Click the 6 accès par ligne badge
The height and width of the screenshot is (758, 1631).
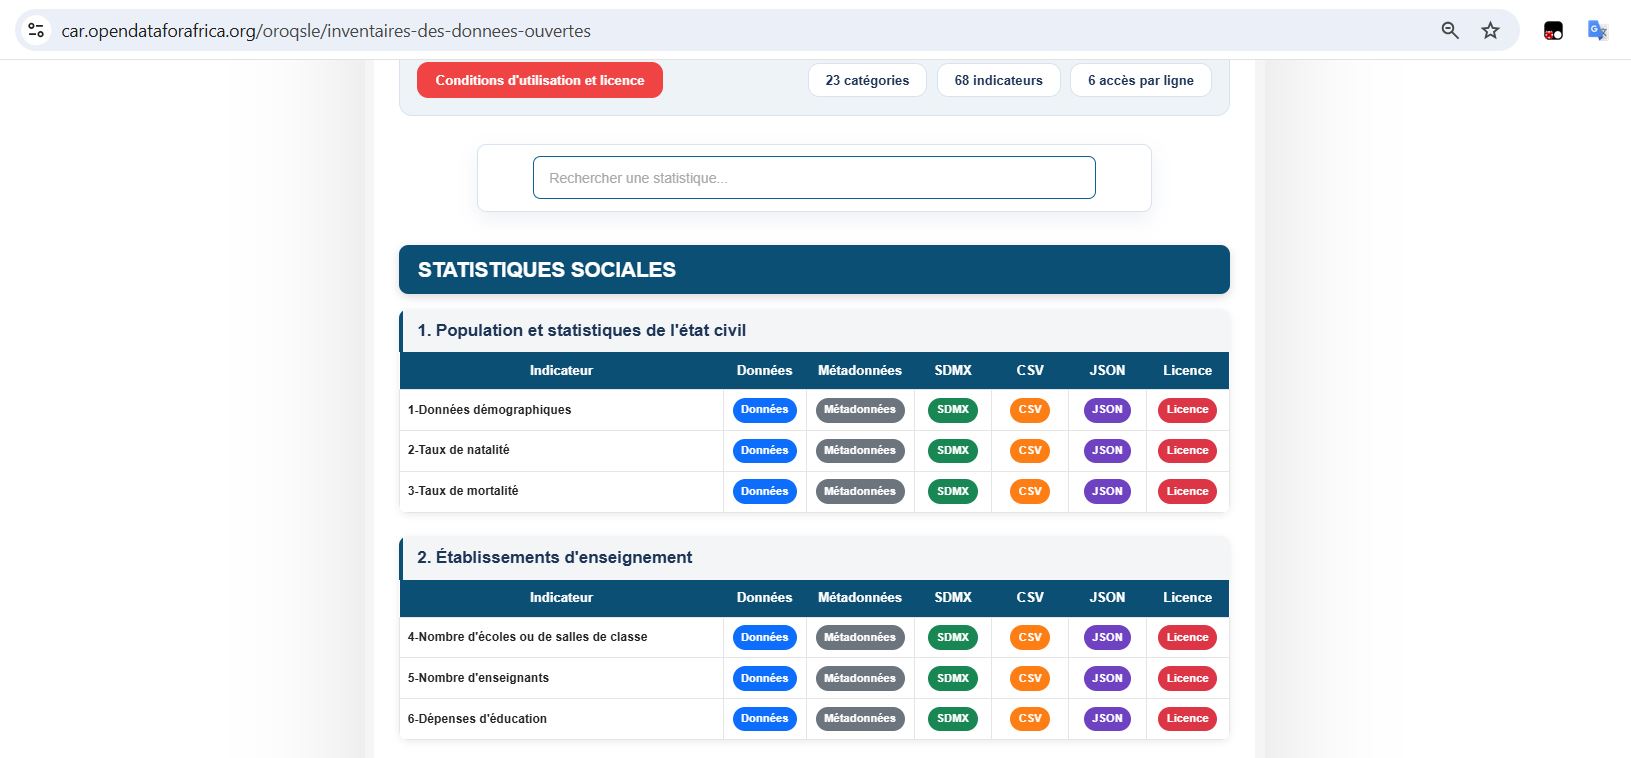tap(1140, 80)
